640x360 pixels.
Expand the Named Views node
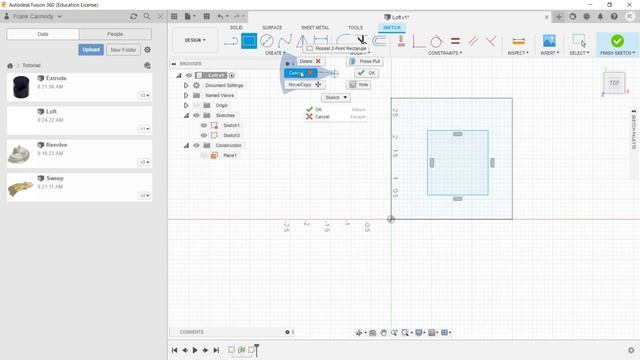pyautogui.click(x=186, y=95)
